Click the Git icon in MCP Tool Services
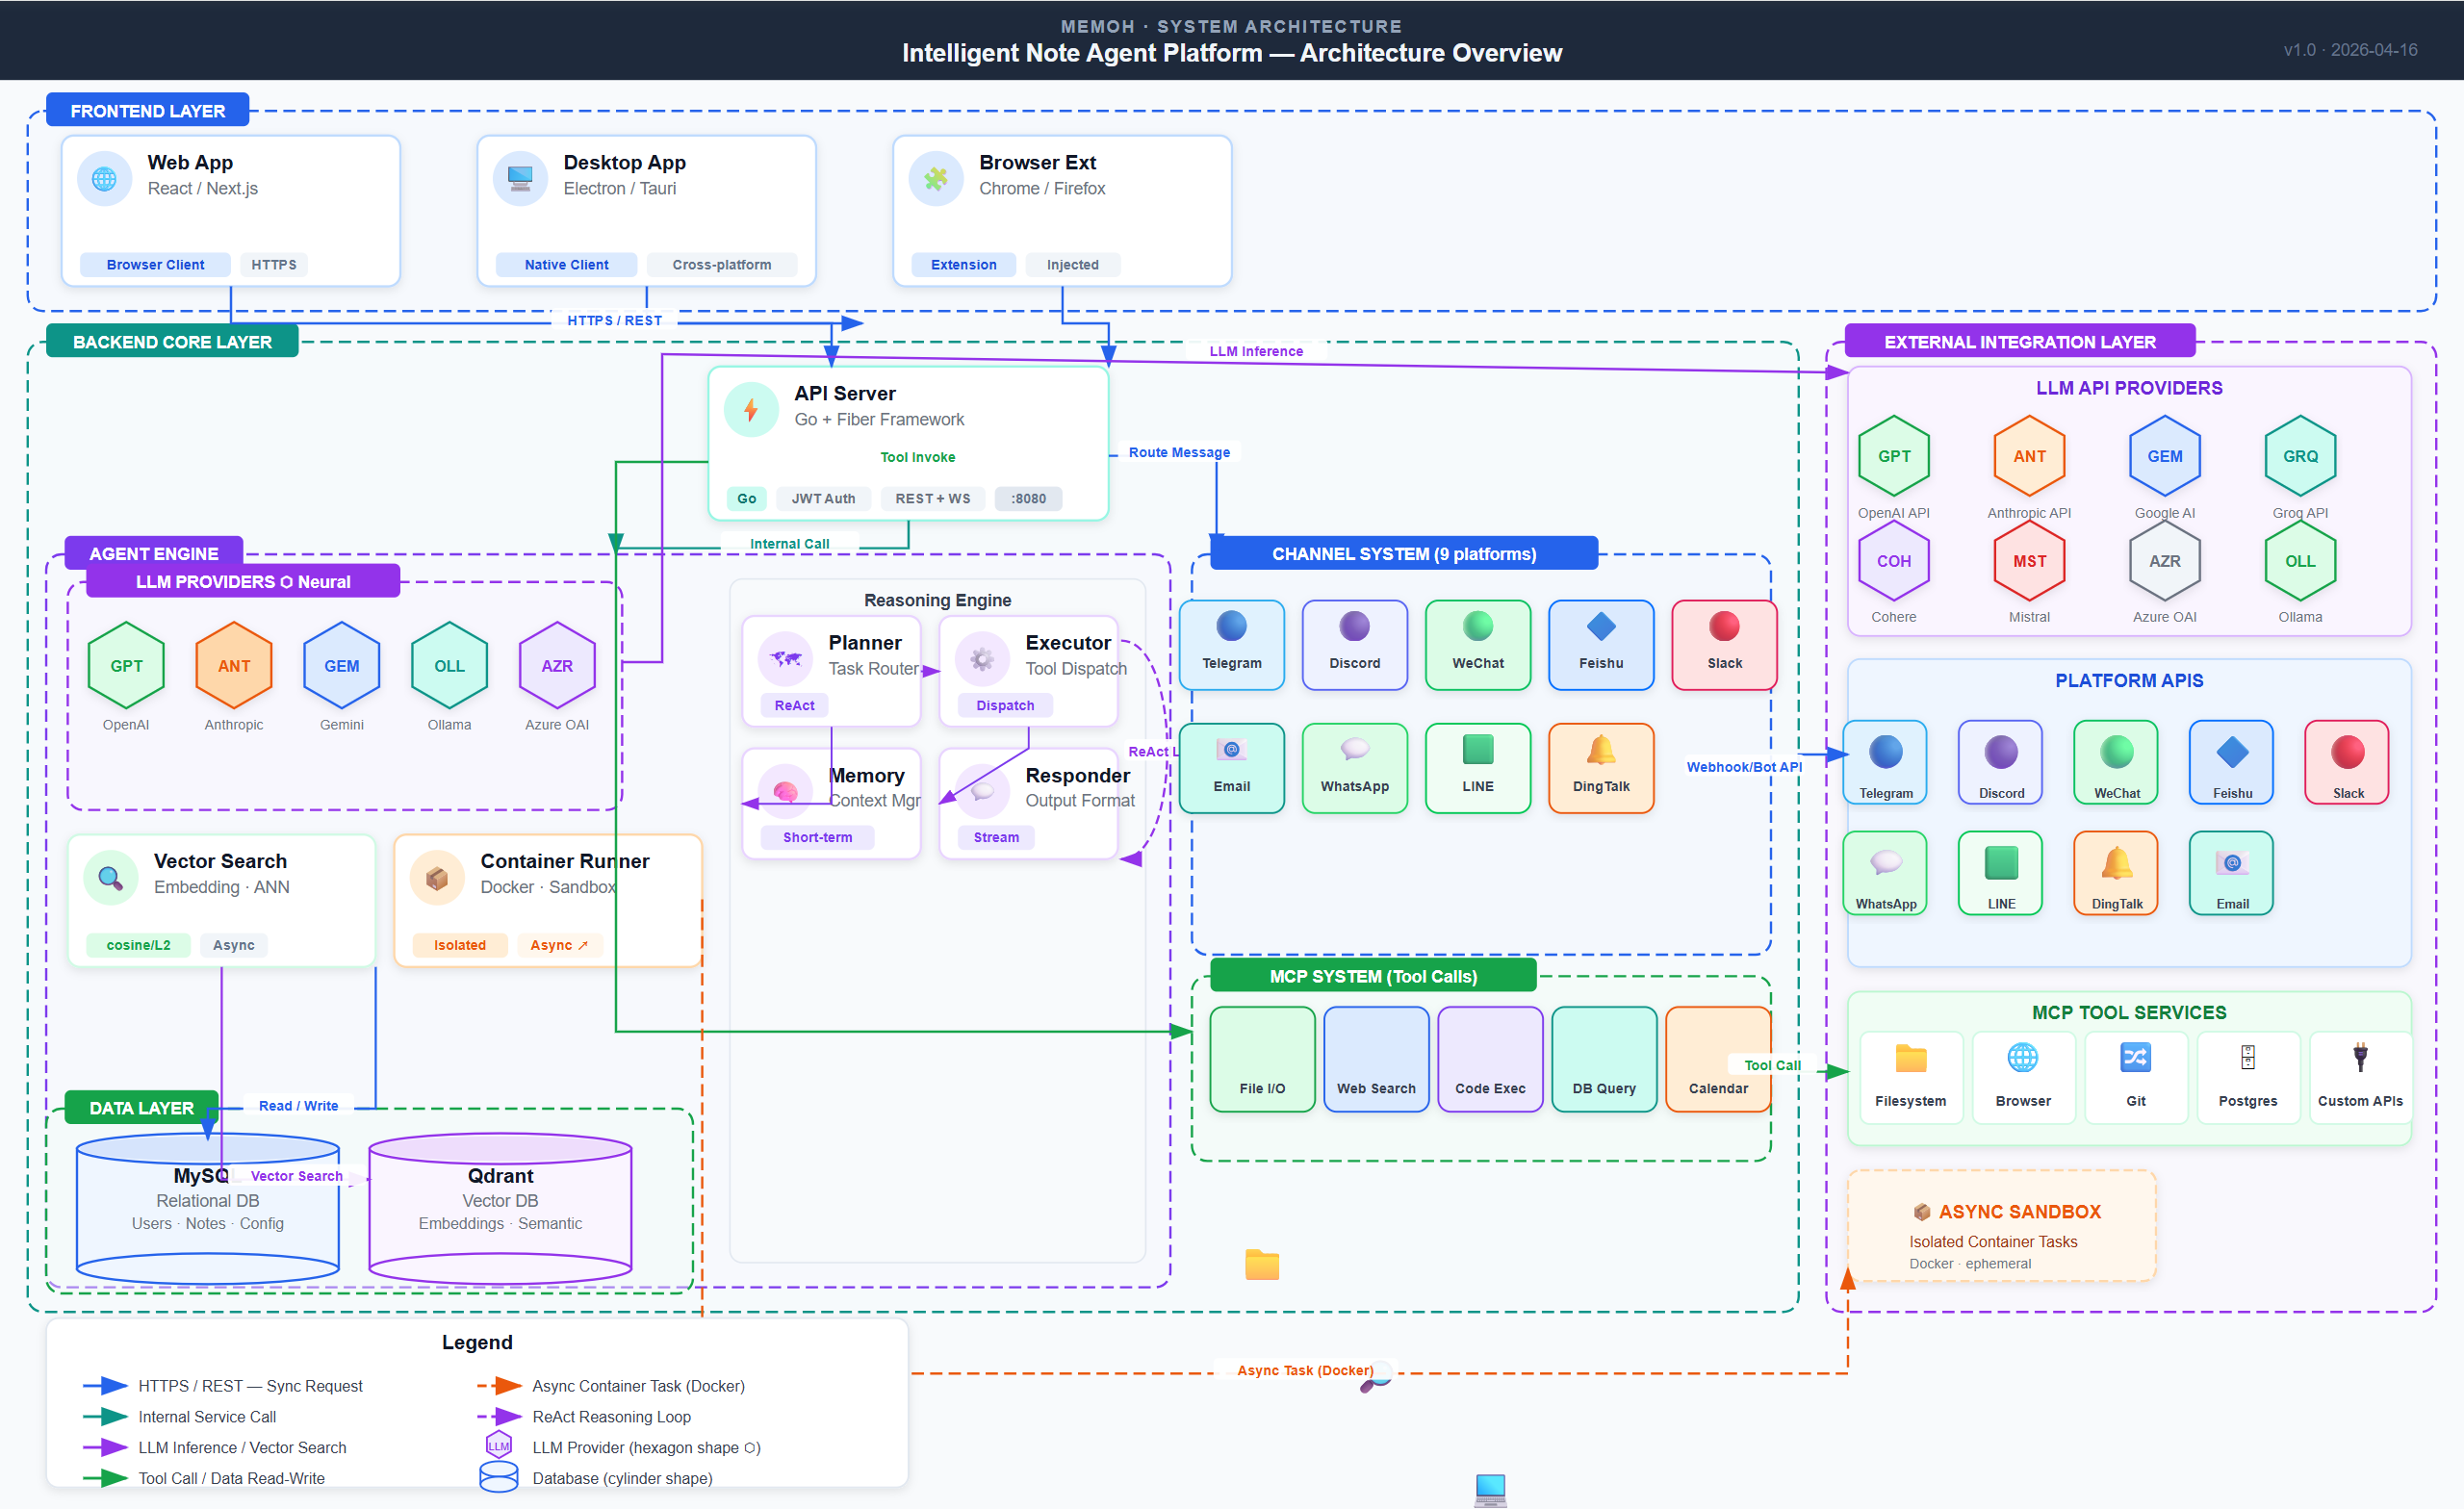 tap(2136, 1058)
